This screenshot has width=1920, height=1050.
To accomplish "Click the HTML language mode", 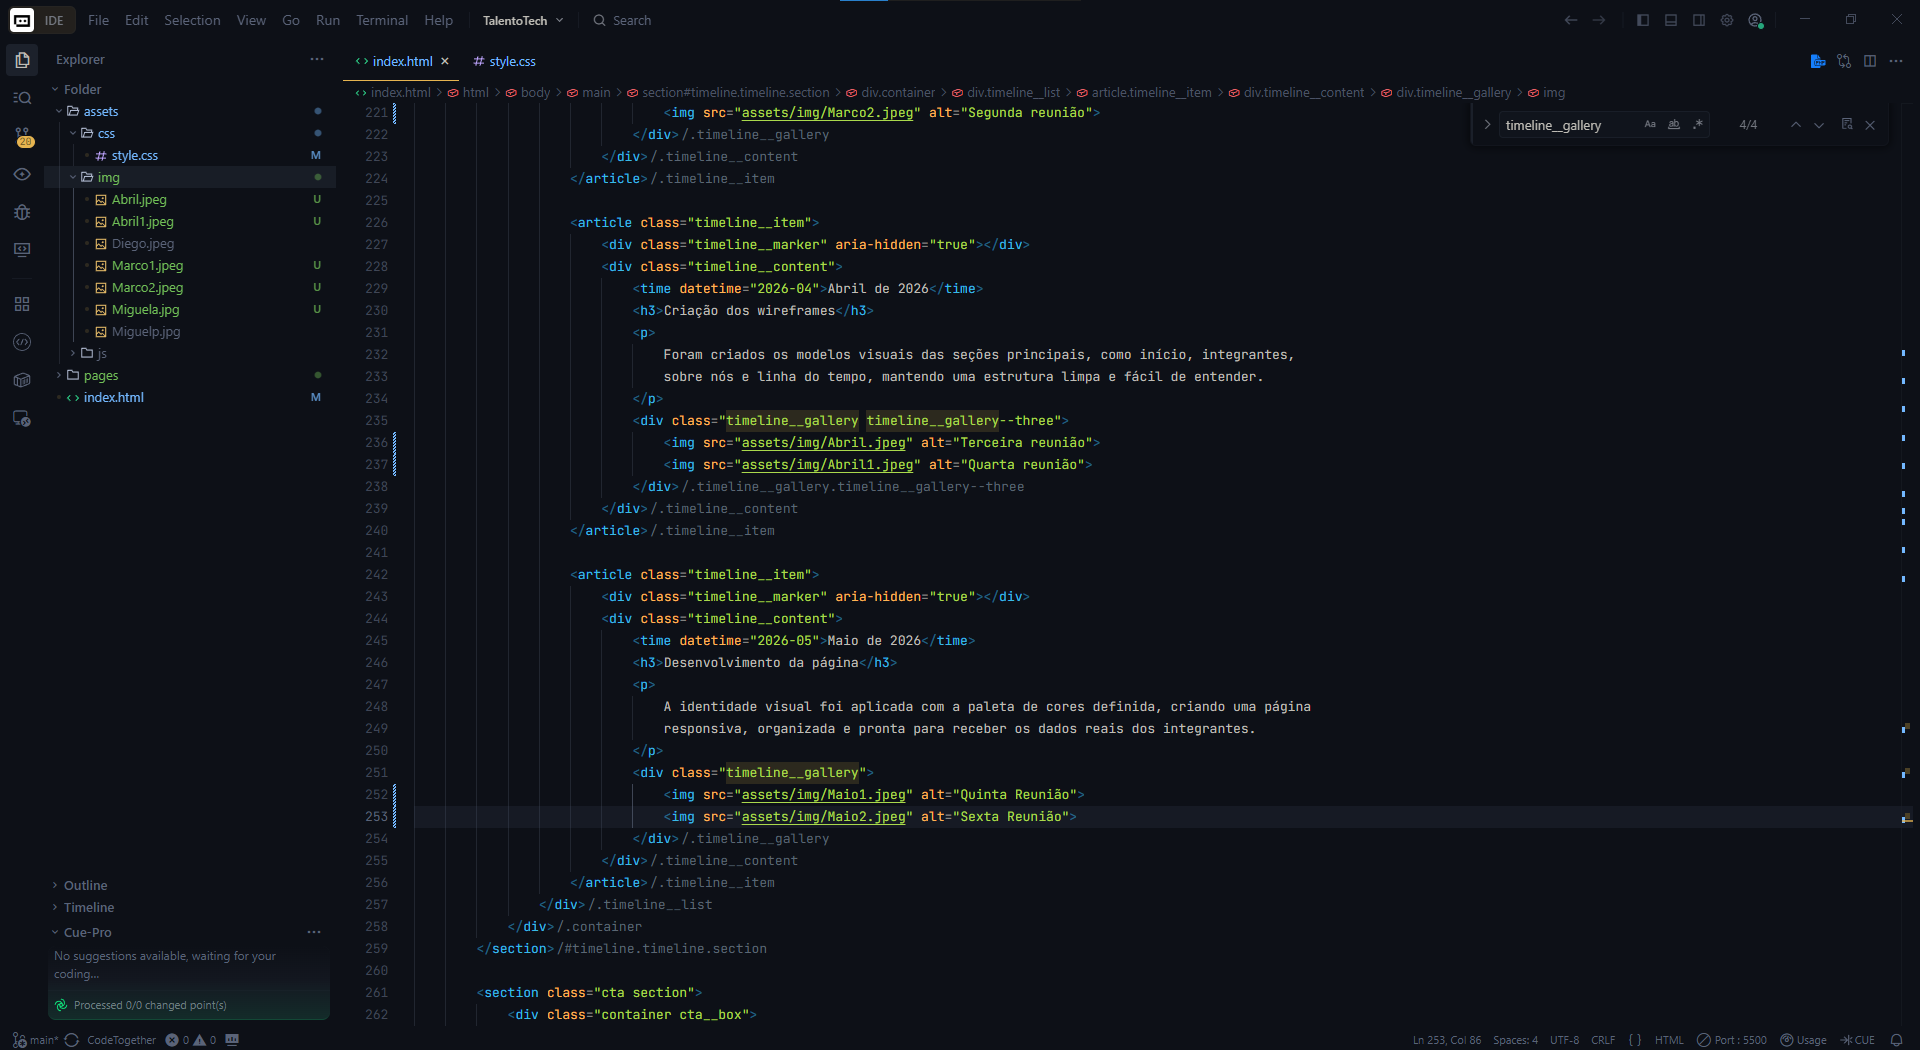I will tap(1669, 1040).
